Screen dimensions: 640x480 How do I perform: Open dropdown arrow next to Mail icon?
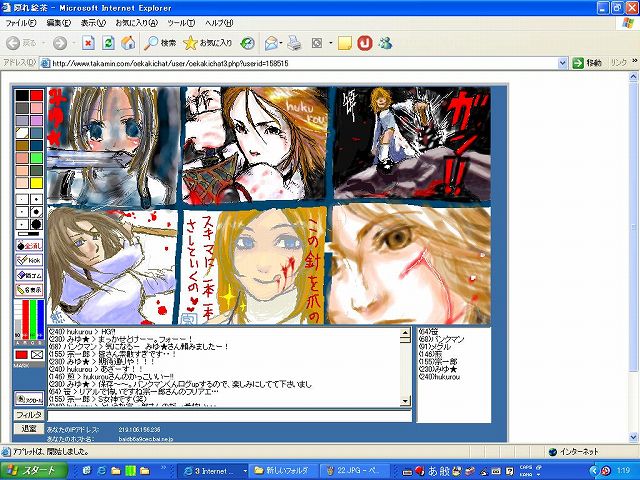[x=281, y=43]
